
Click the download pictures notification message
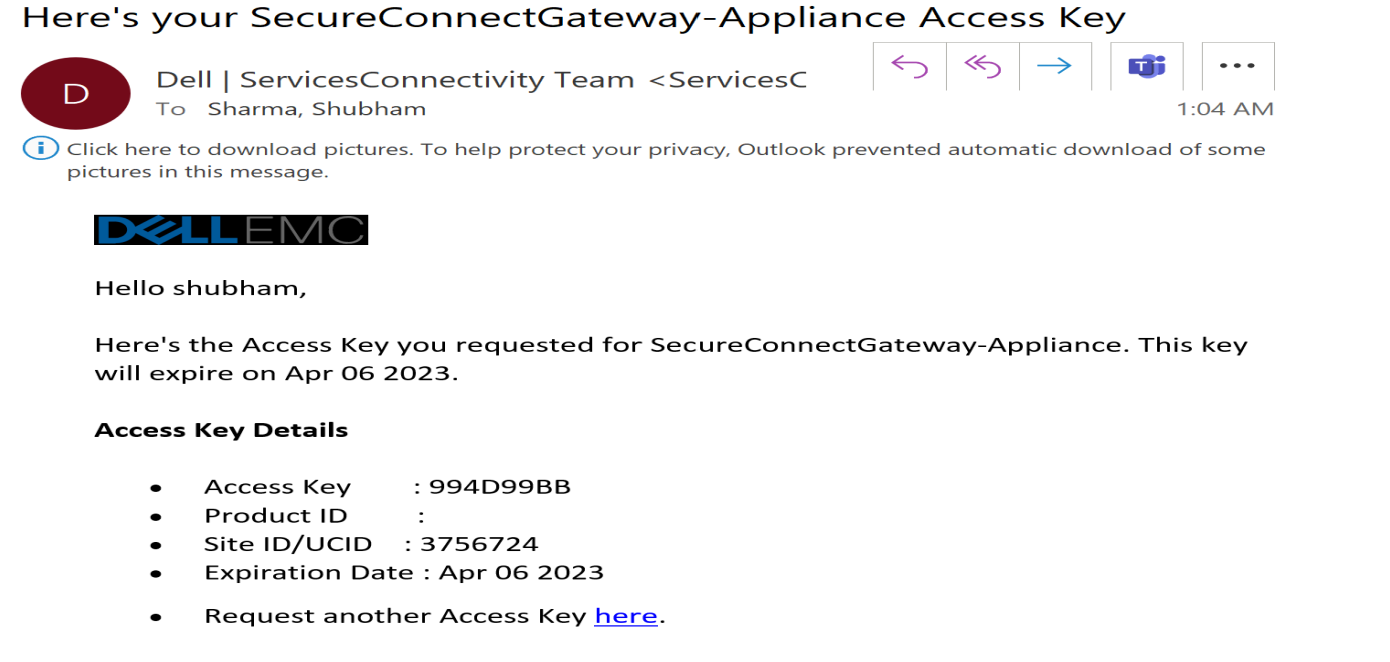665,160
